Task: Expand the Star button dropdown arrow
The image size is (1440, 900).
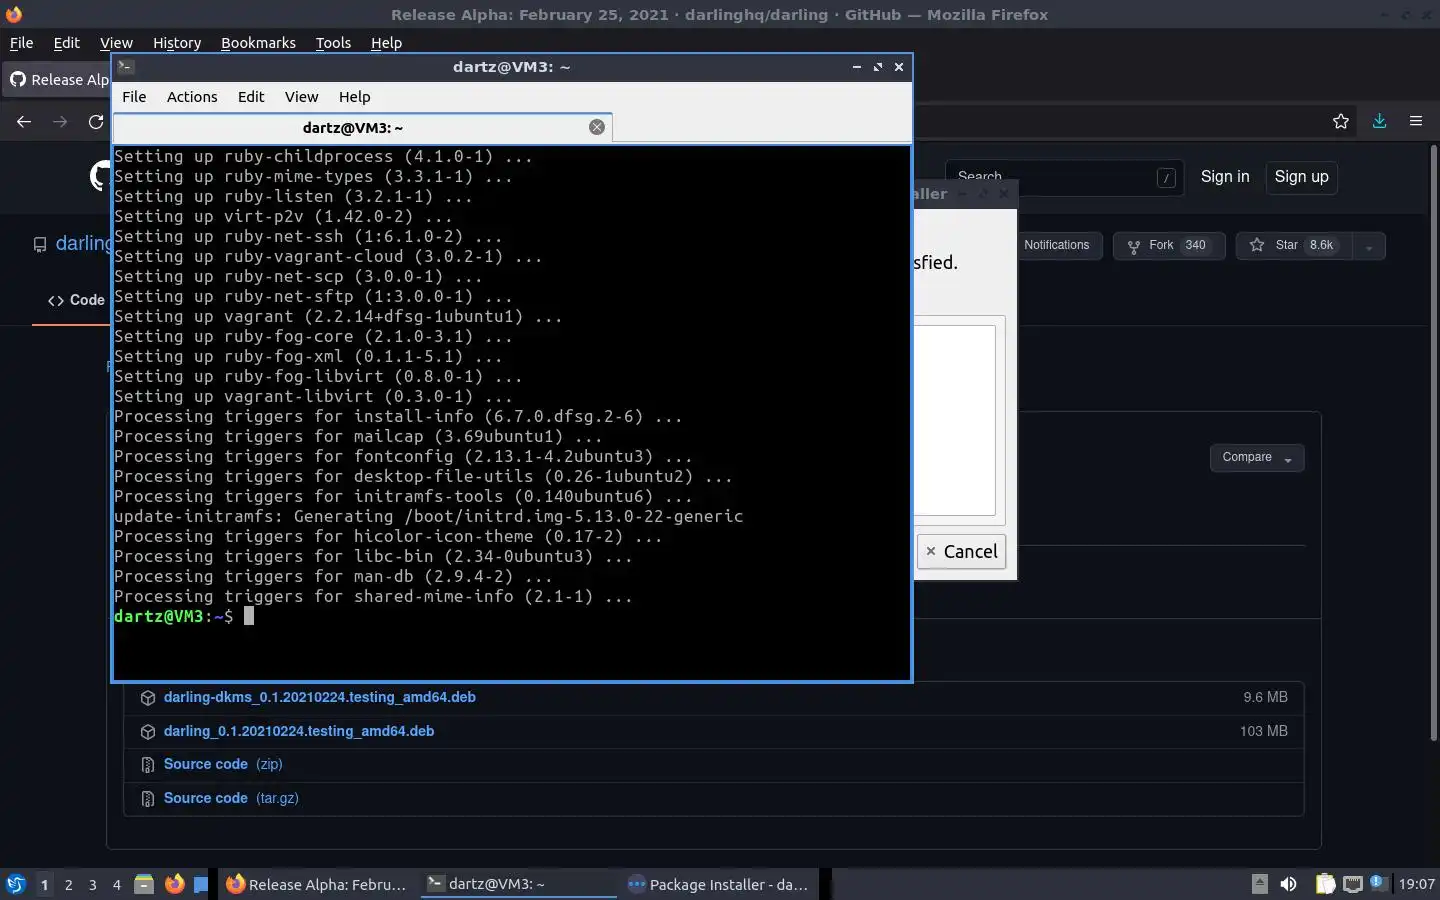Action: click(1368, 246)
